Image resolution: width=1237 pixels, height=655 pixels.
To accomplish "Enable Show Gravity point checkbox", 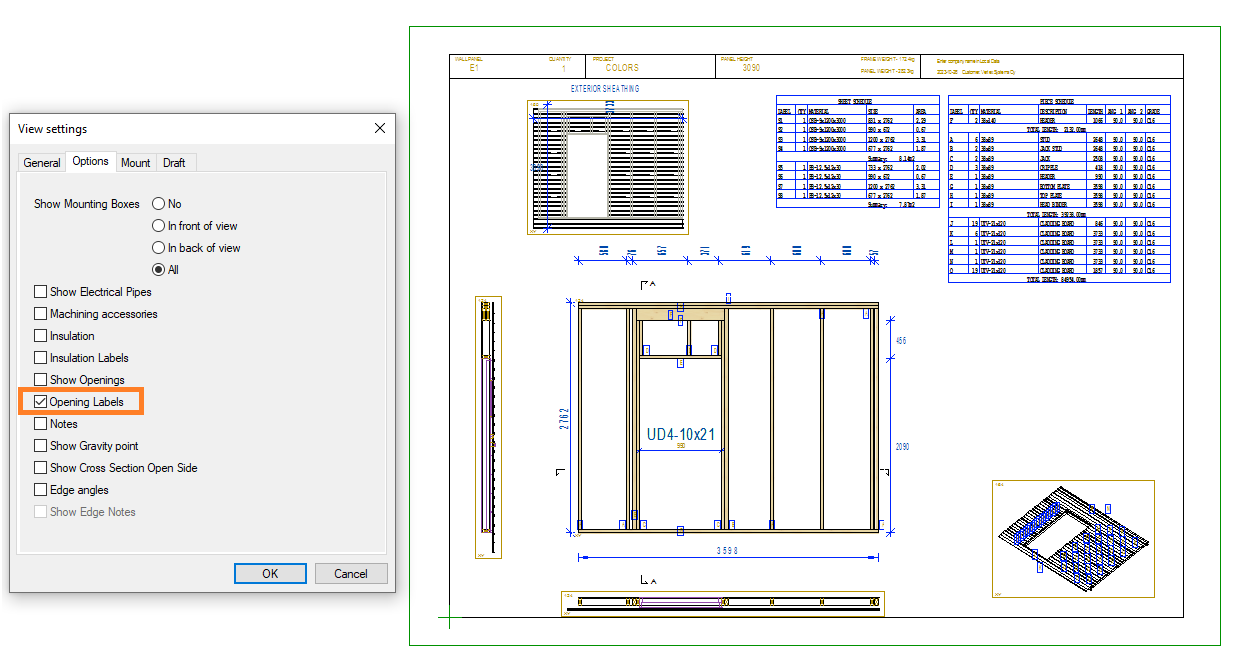I will 41,446.
